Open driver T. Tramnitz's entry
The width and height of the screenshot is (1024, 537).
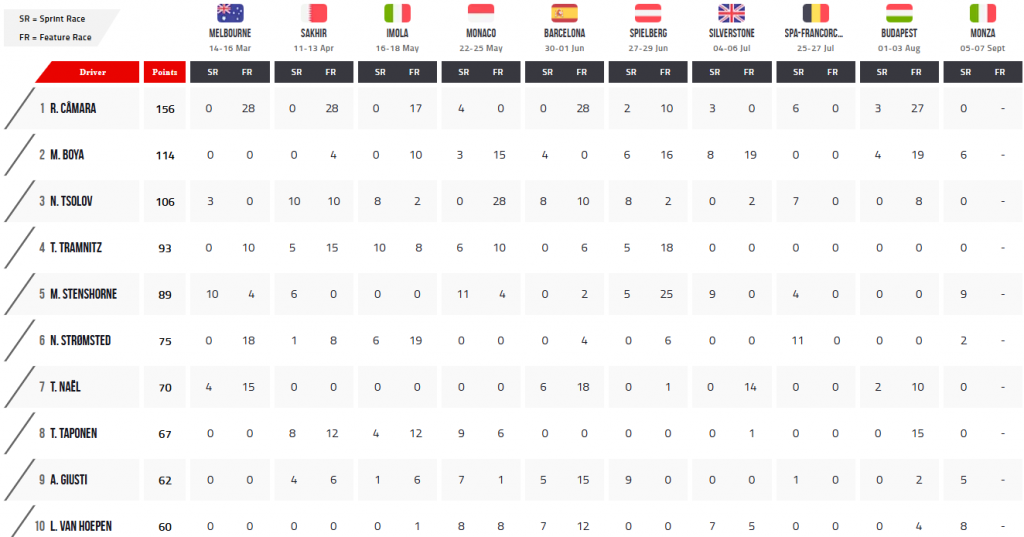tap(76, 248)
